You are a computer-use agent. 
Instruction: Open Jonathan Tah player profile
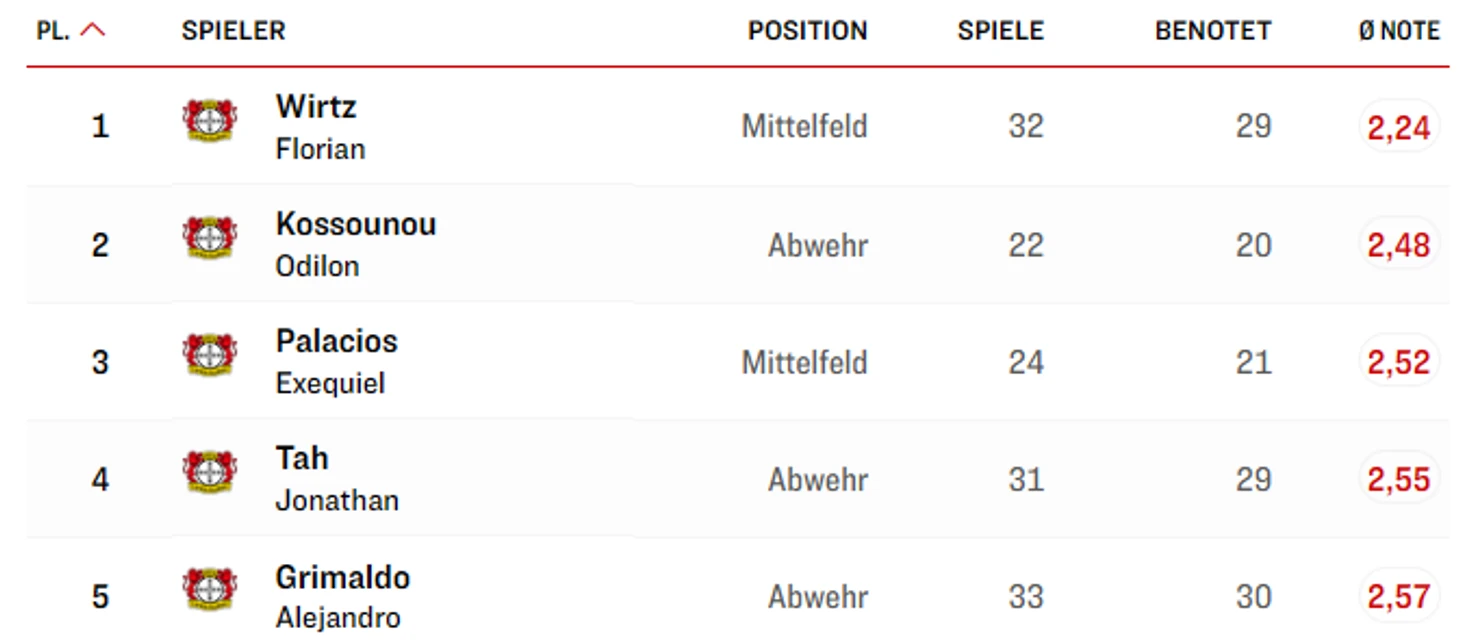click(337, 479)
